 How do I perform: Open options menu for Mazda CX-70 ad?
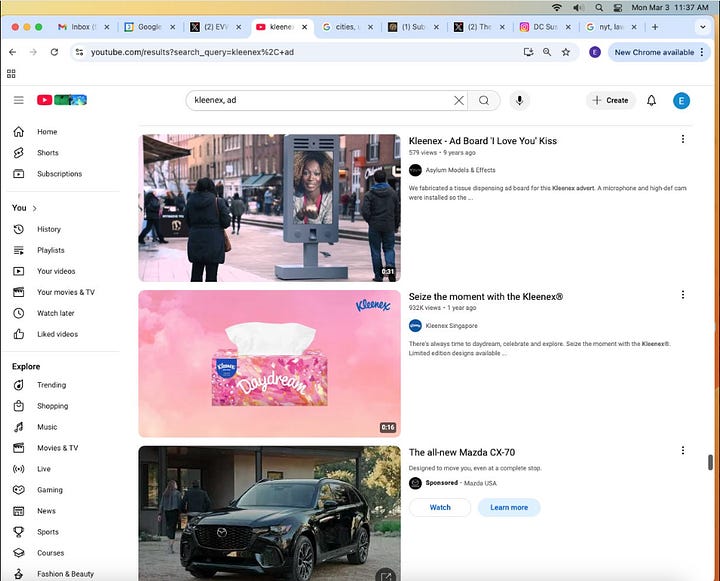click(x=683, y=451)
